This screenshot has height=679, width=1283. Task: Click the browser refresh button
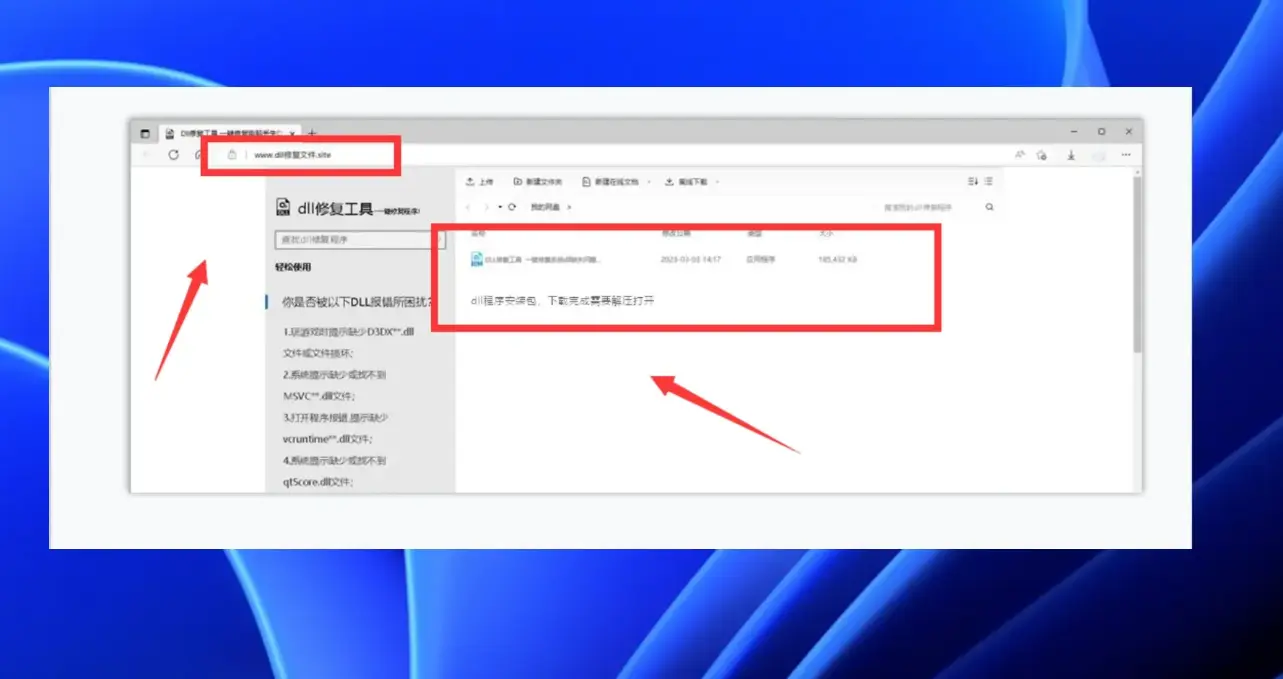pyautogui.click(x=173, y=155)
